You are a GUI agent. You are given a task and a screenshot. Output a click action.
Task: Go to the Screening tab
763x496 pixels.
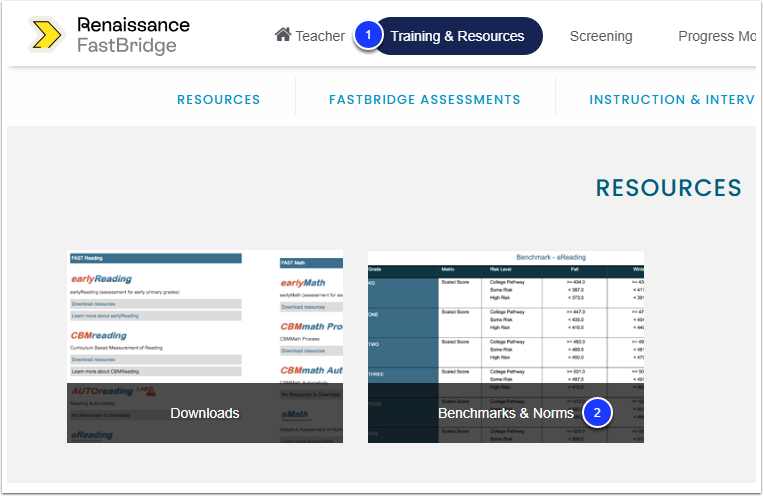coord(601,36)
